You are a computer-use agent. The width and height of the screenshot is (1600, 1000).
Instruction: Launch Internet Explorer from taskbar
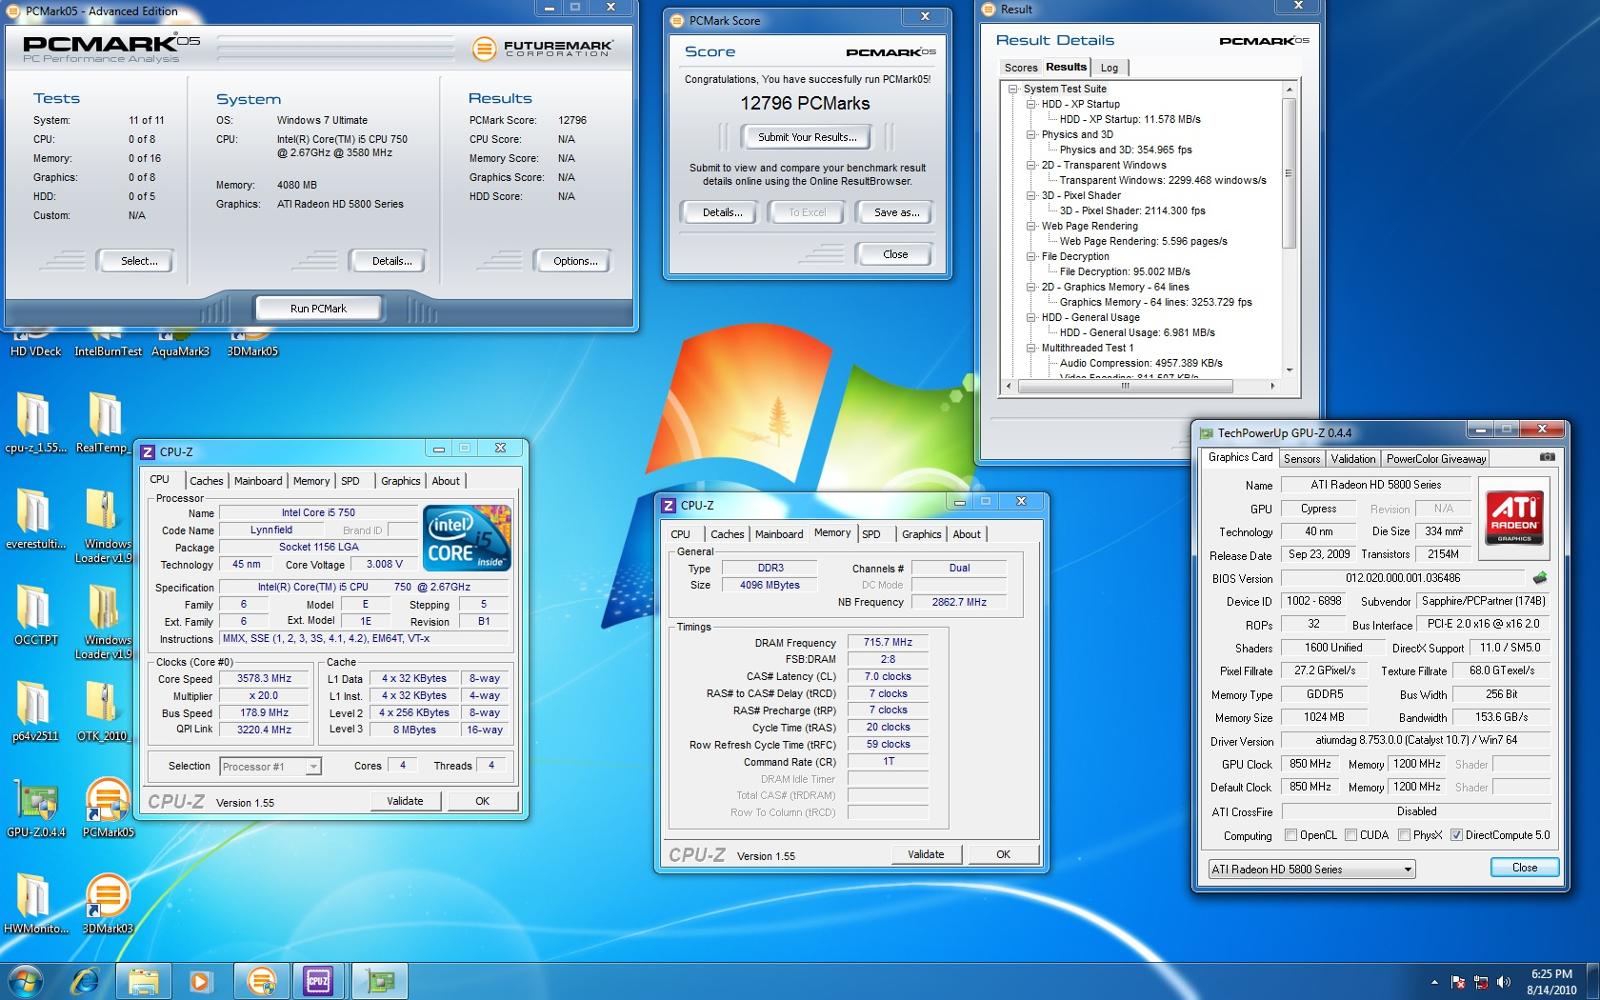pyautogui.click(x=84, y=981)
